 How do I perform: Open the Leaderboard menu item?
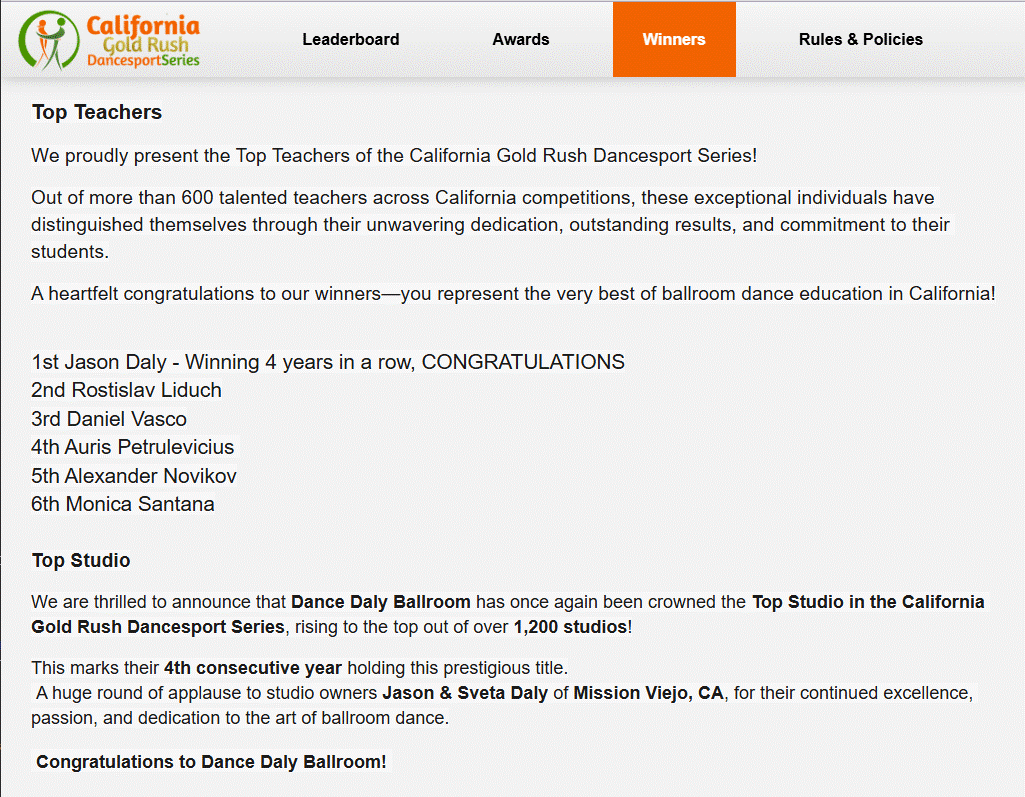coord(350,40)
